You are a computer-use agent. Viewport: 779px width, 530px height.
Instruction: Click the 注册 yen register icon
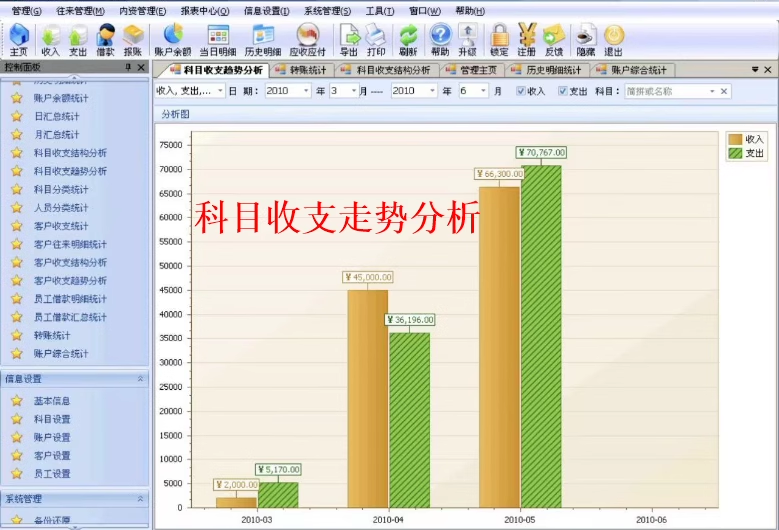coord(527,39)
